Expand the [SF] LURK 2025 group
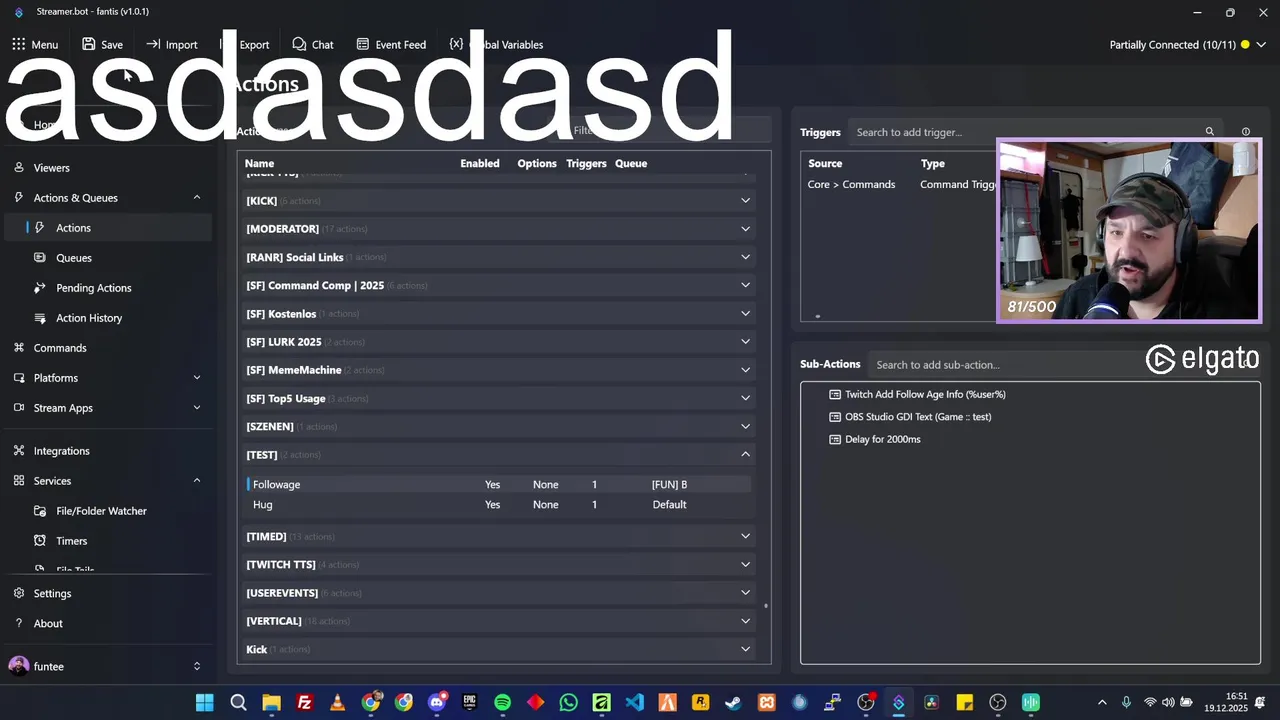Screen dimensions: 1280x720 [745, 342]
